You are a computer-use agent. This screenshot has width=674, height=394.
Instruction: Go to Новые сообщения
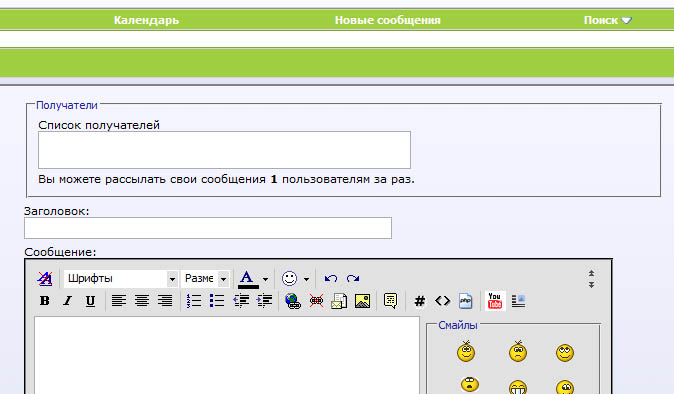click(388, 20)
